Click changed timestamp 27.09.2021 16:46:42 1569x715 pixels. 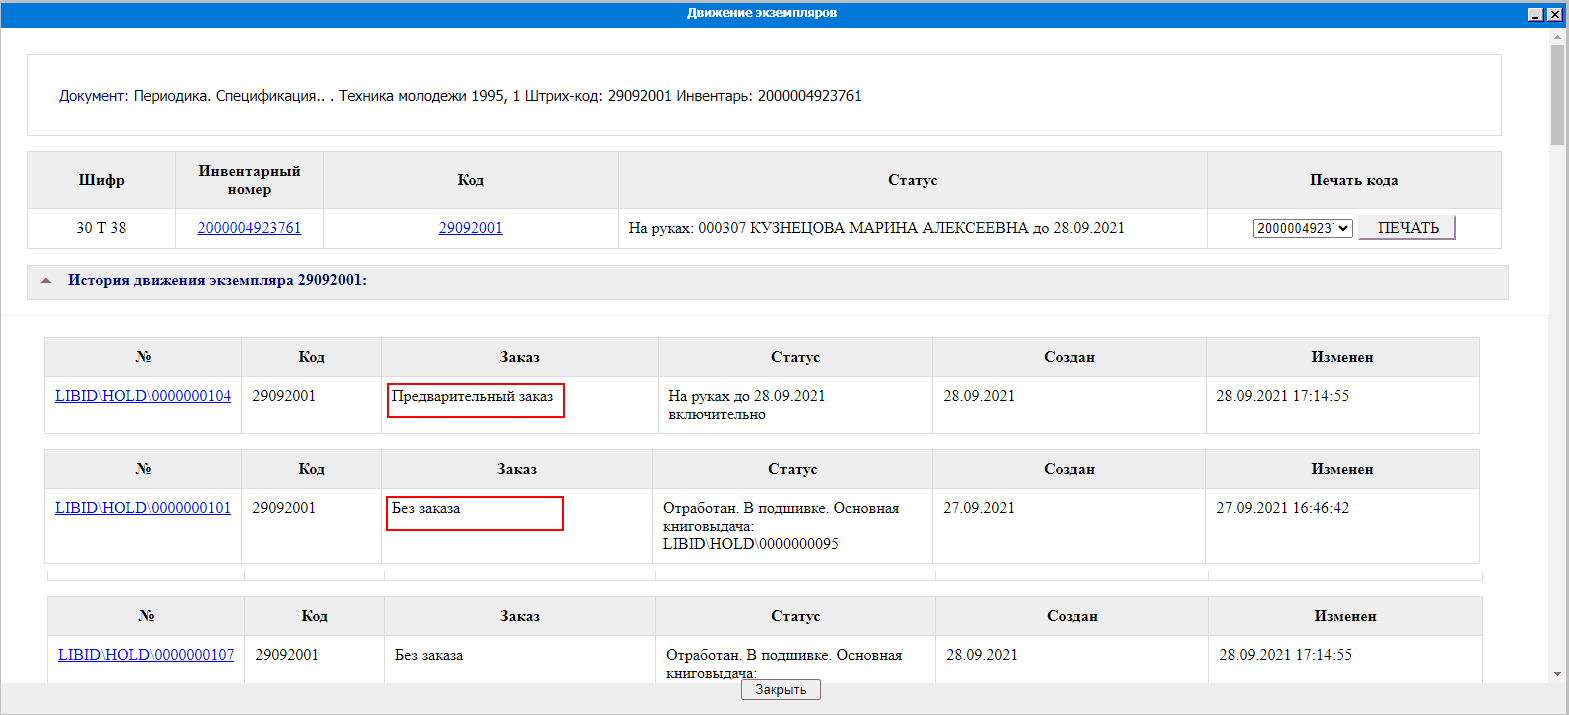[x=1282, y=508]
